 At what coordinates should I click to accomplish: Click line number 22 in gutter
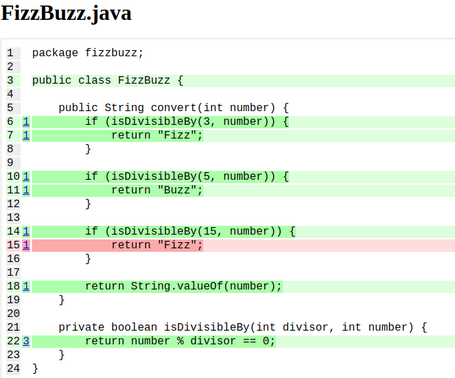13,341
